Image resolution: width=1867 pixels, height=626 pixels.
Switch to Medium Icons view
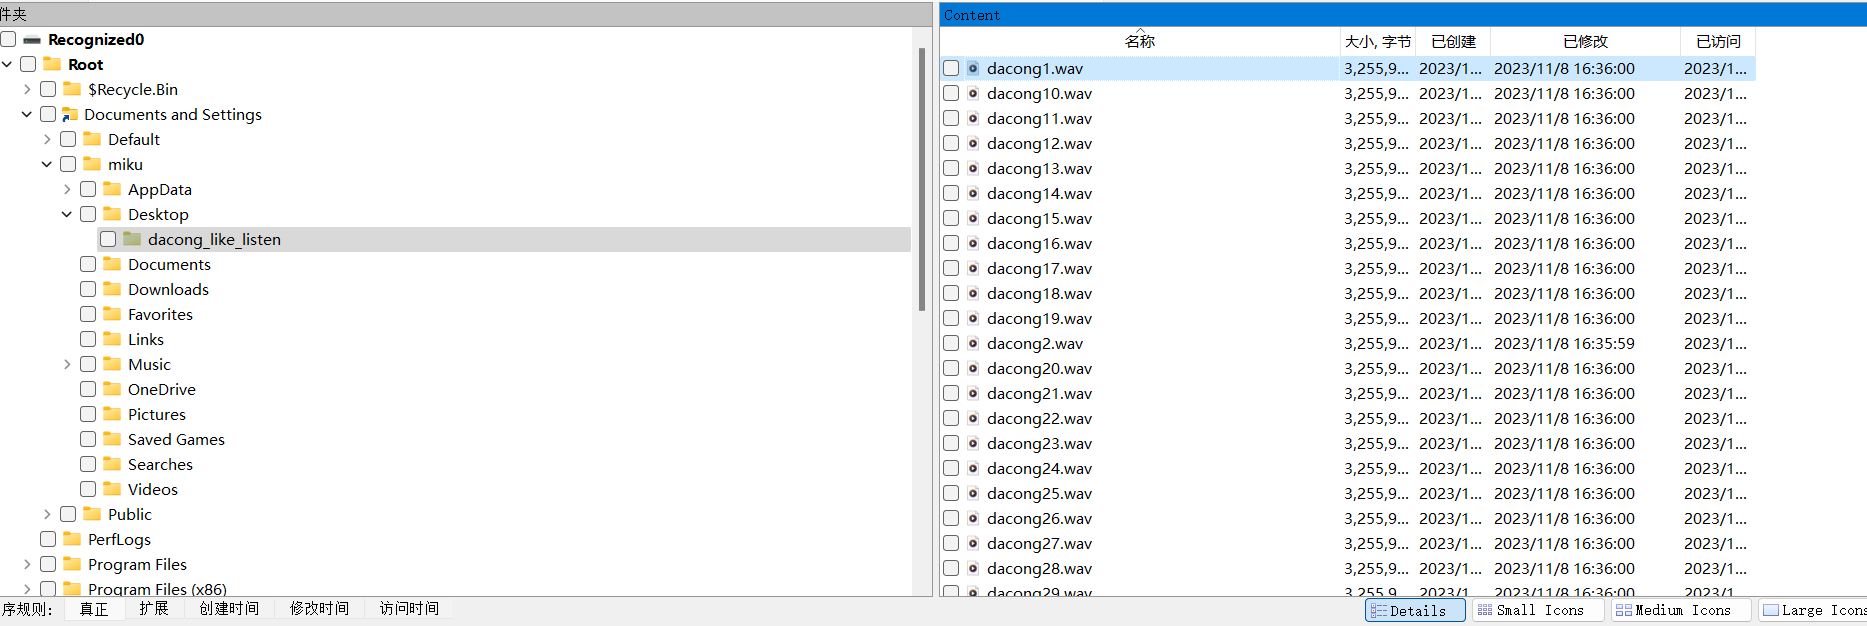point(1681,610)
